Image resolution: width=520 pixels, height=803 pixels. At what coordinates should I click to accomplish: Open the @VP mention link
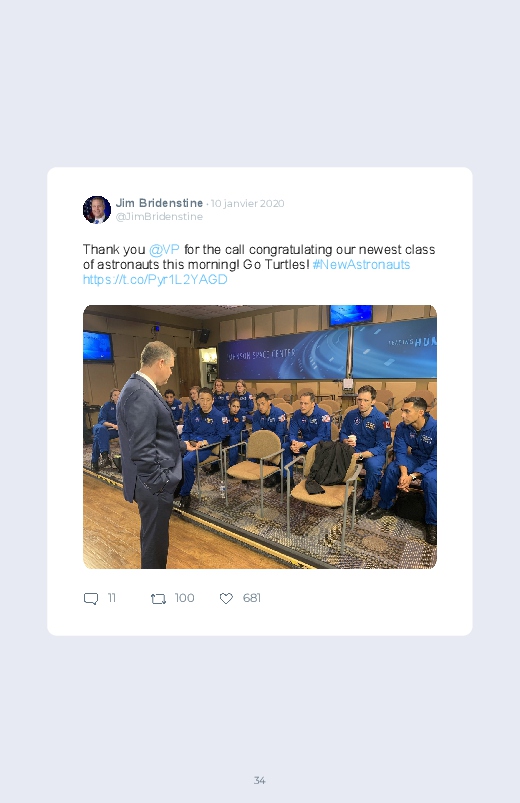164,249
